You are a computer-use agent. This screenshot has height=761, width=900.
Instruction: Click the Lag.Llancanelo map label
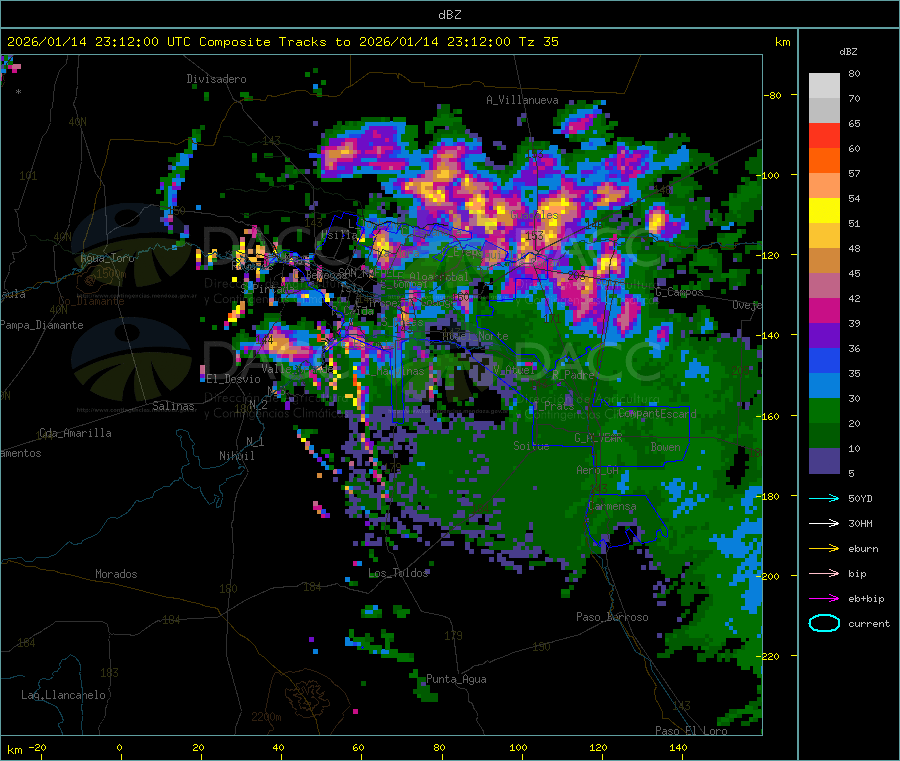click(x=63, y=696)
